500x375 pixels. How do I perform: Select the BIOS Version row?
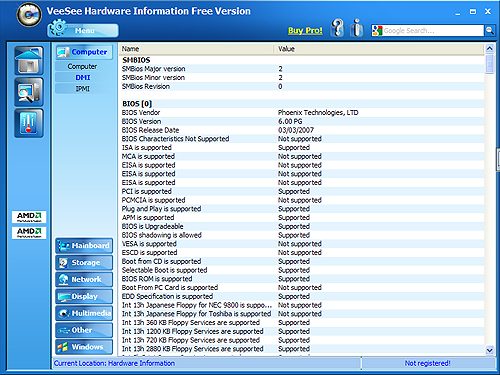(x=302, y=121)
